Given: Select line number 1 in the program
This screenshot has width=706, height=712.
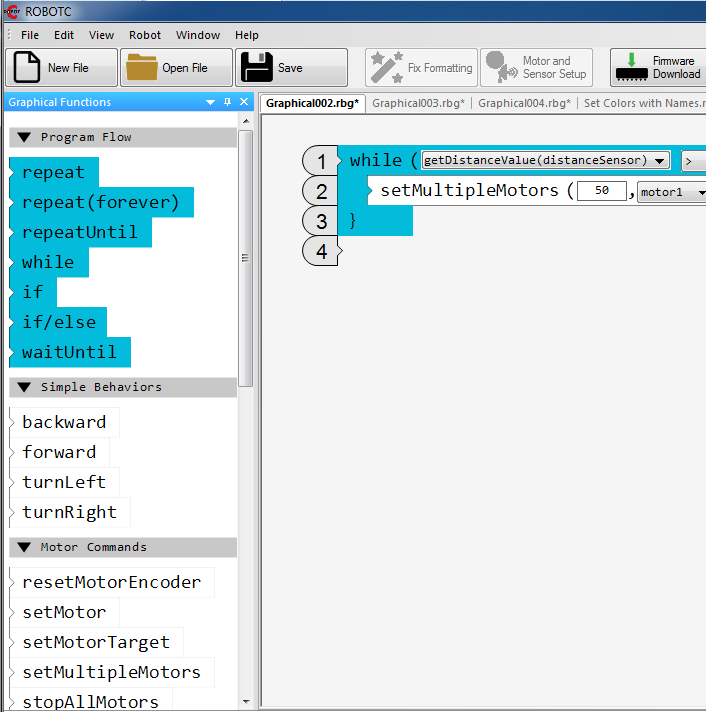Looking at the screenshot, I should point(321,161).
